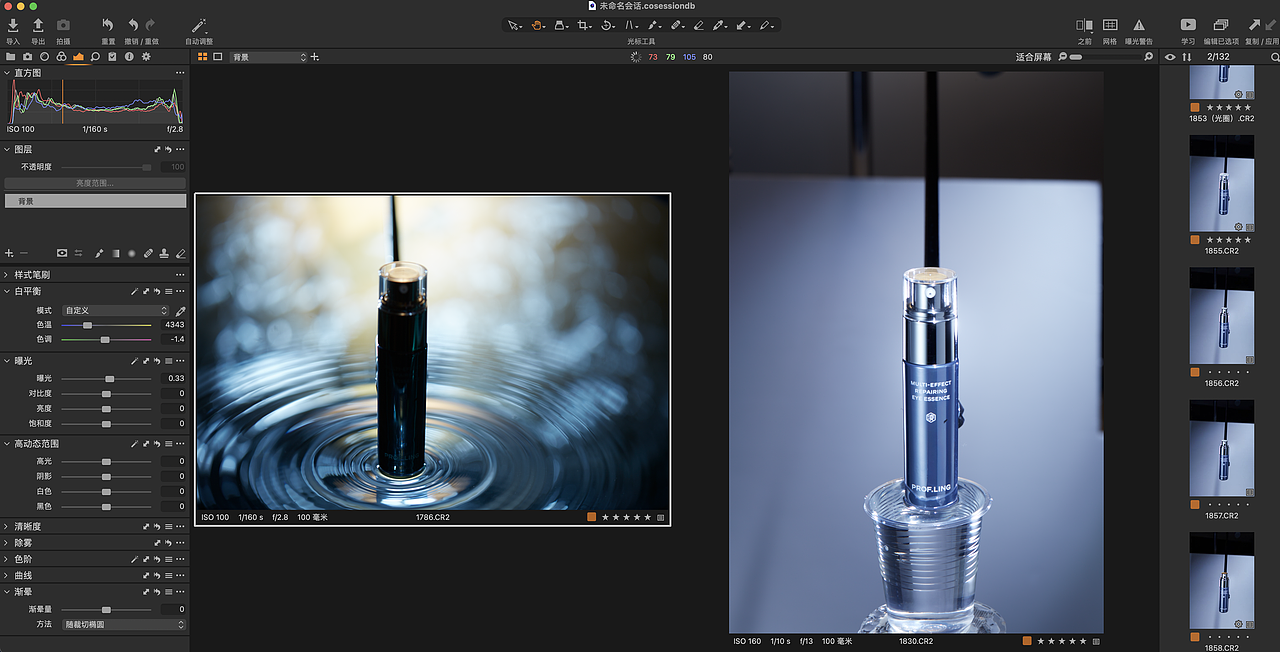Click the Export (导出) toolbar icon

click(38, 25)
